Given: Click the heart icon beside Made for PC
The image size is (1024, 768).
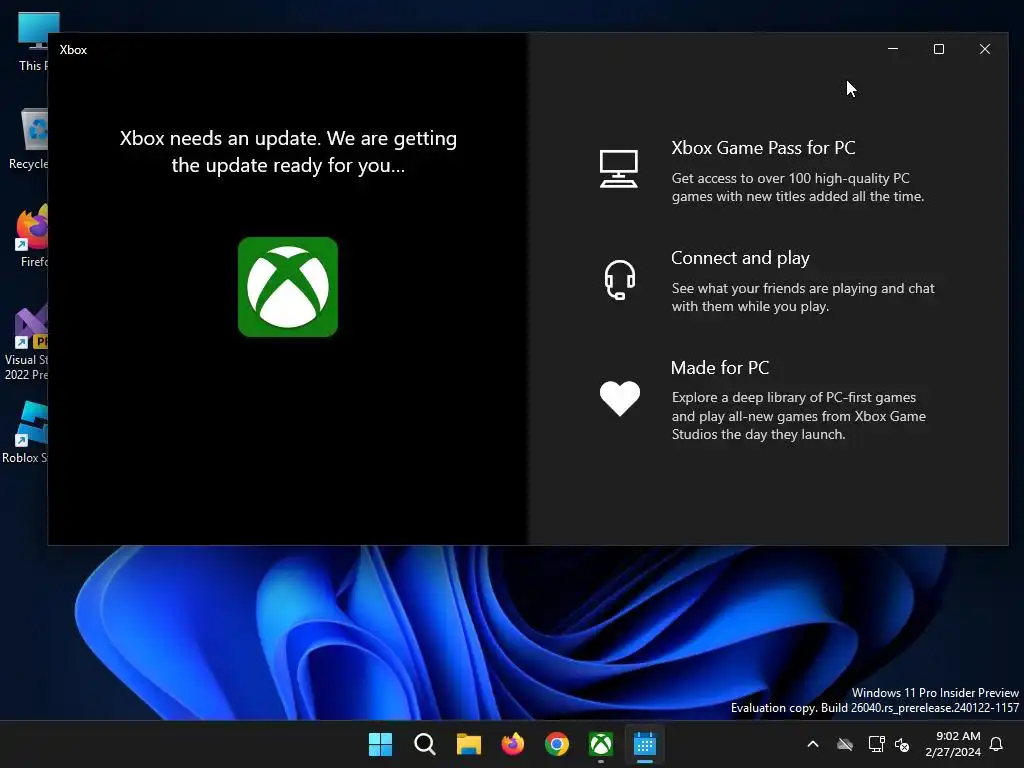Looking at the screenshot, I should [x=620, y=398].
